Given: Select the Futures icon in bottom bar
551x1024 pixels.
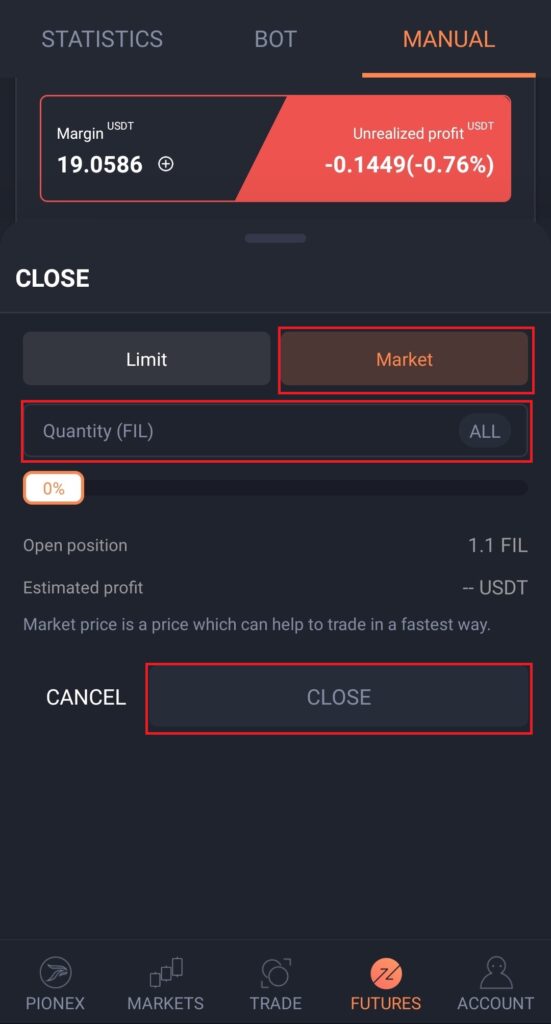Looking at the screenshot, I should (386, 974).
